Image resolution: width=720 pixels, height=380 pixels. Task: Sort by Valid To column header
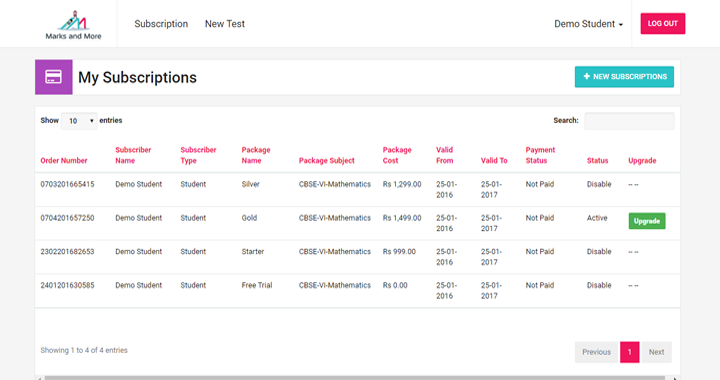click(494, 161)
